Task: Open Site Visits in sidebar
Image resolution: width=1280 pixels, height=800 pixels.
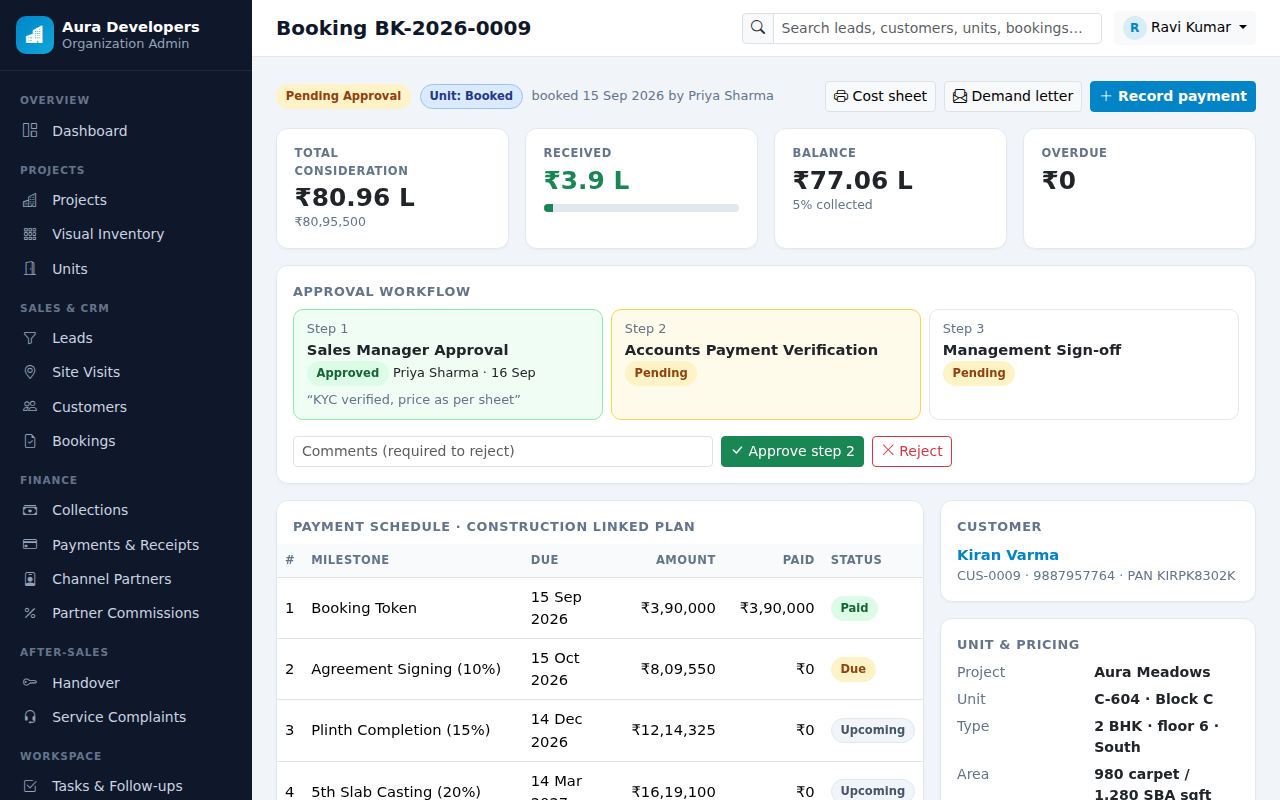Action: pyautogui.click(x=126, y=372)
